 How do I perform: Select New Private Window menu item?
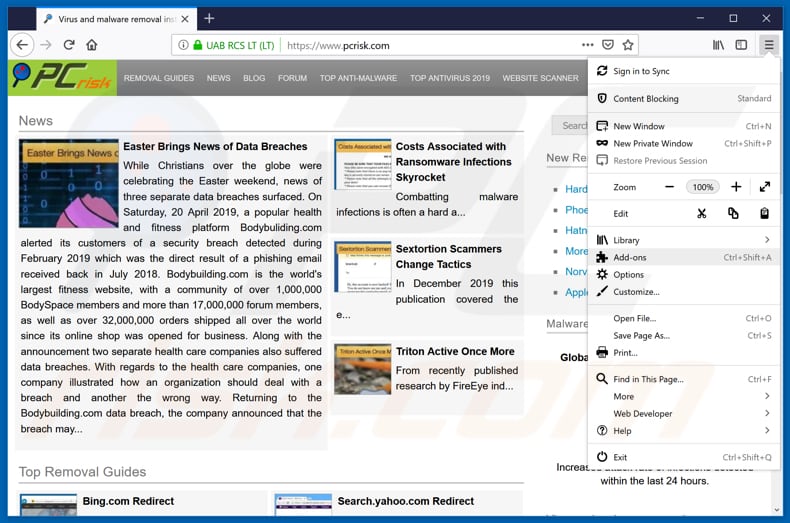click(x=652, y=143)
